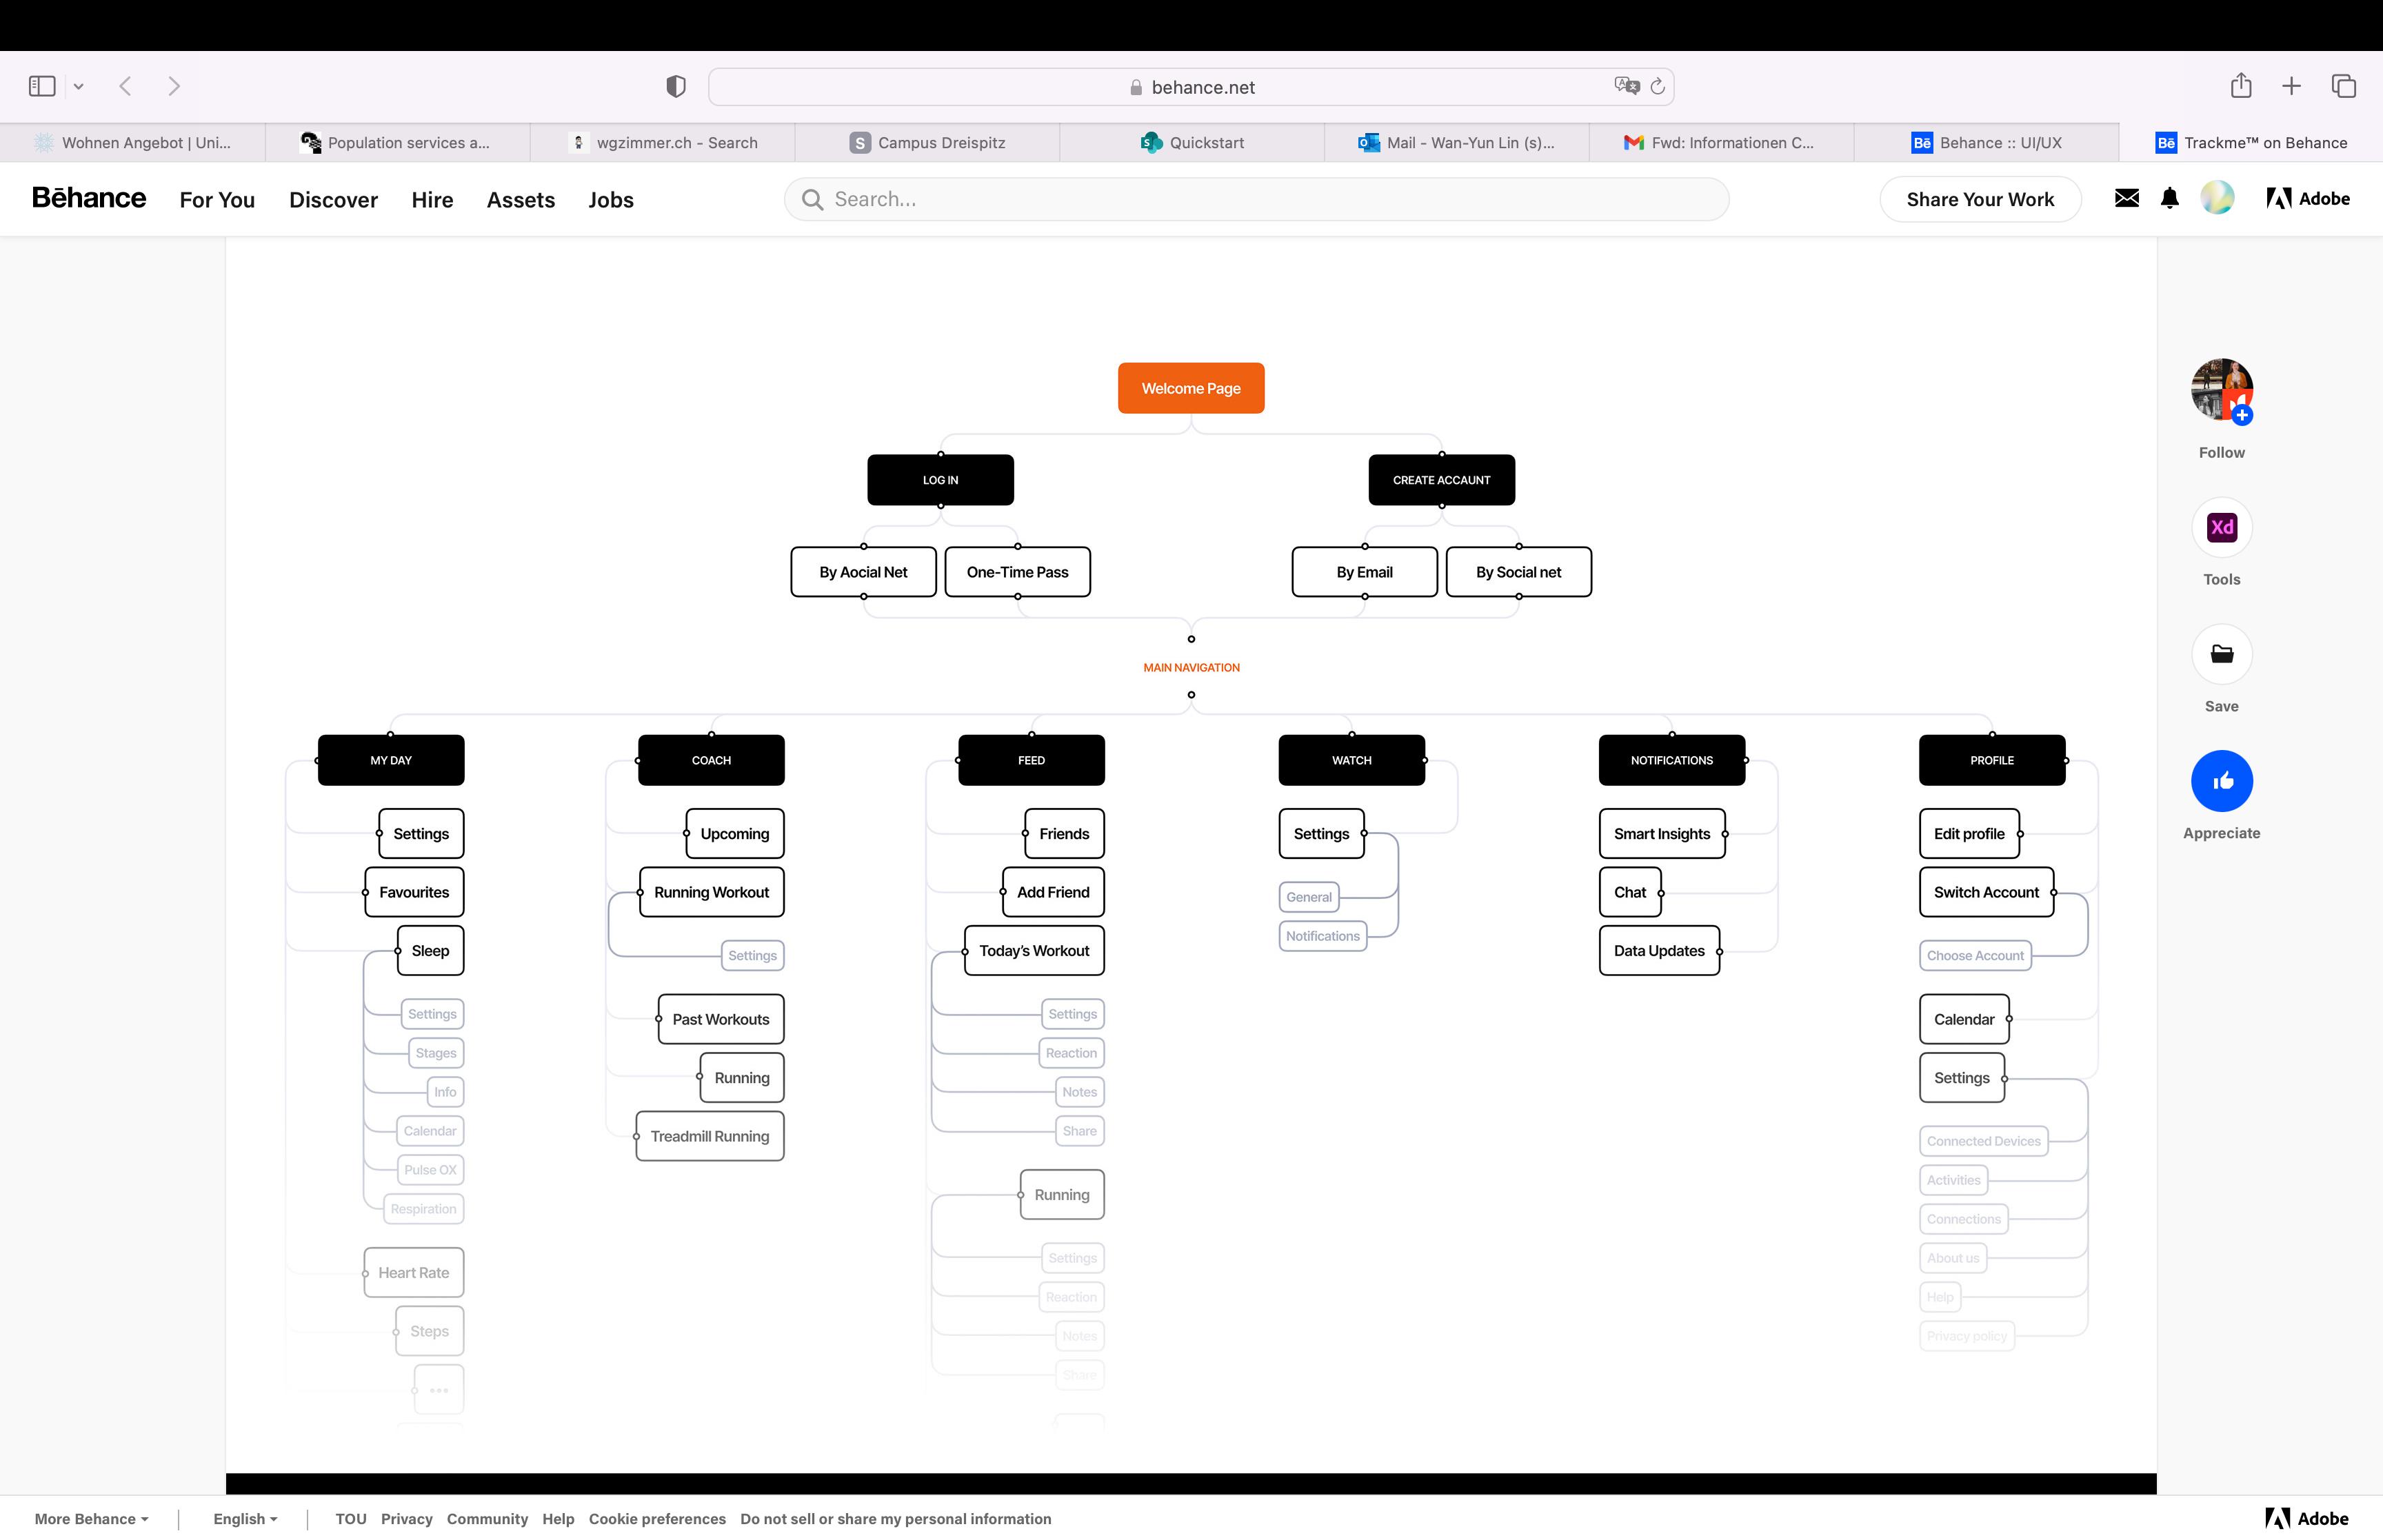Open the Discover menu item
This screenshot has width=2383, height=1540.
[x=333, y=199]
